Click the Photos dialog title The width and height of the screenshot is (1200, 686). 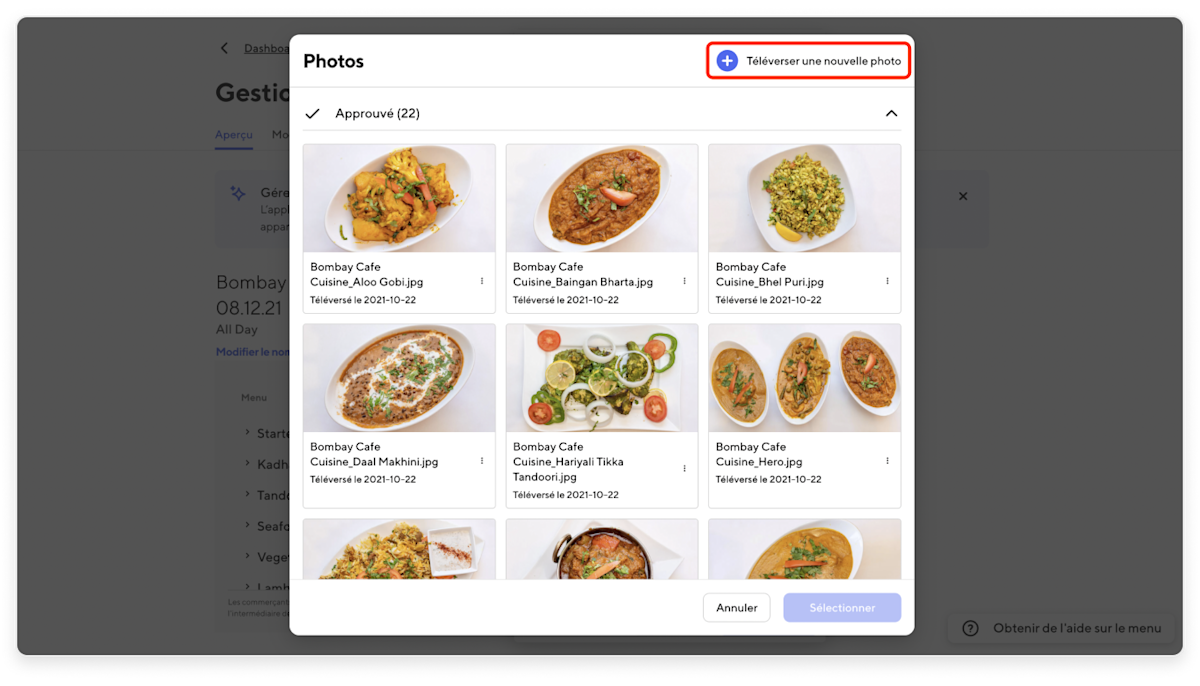pyautogui.click(x=334, y=61)
